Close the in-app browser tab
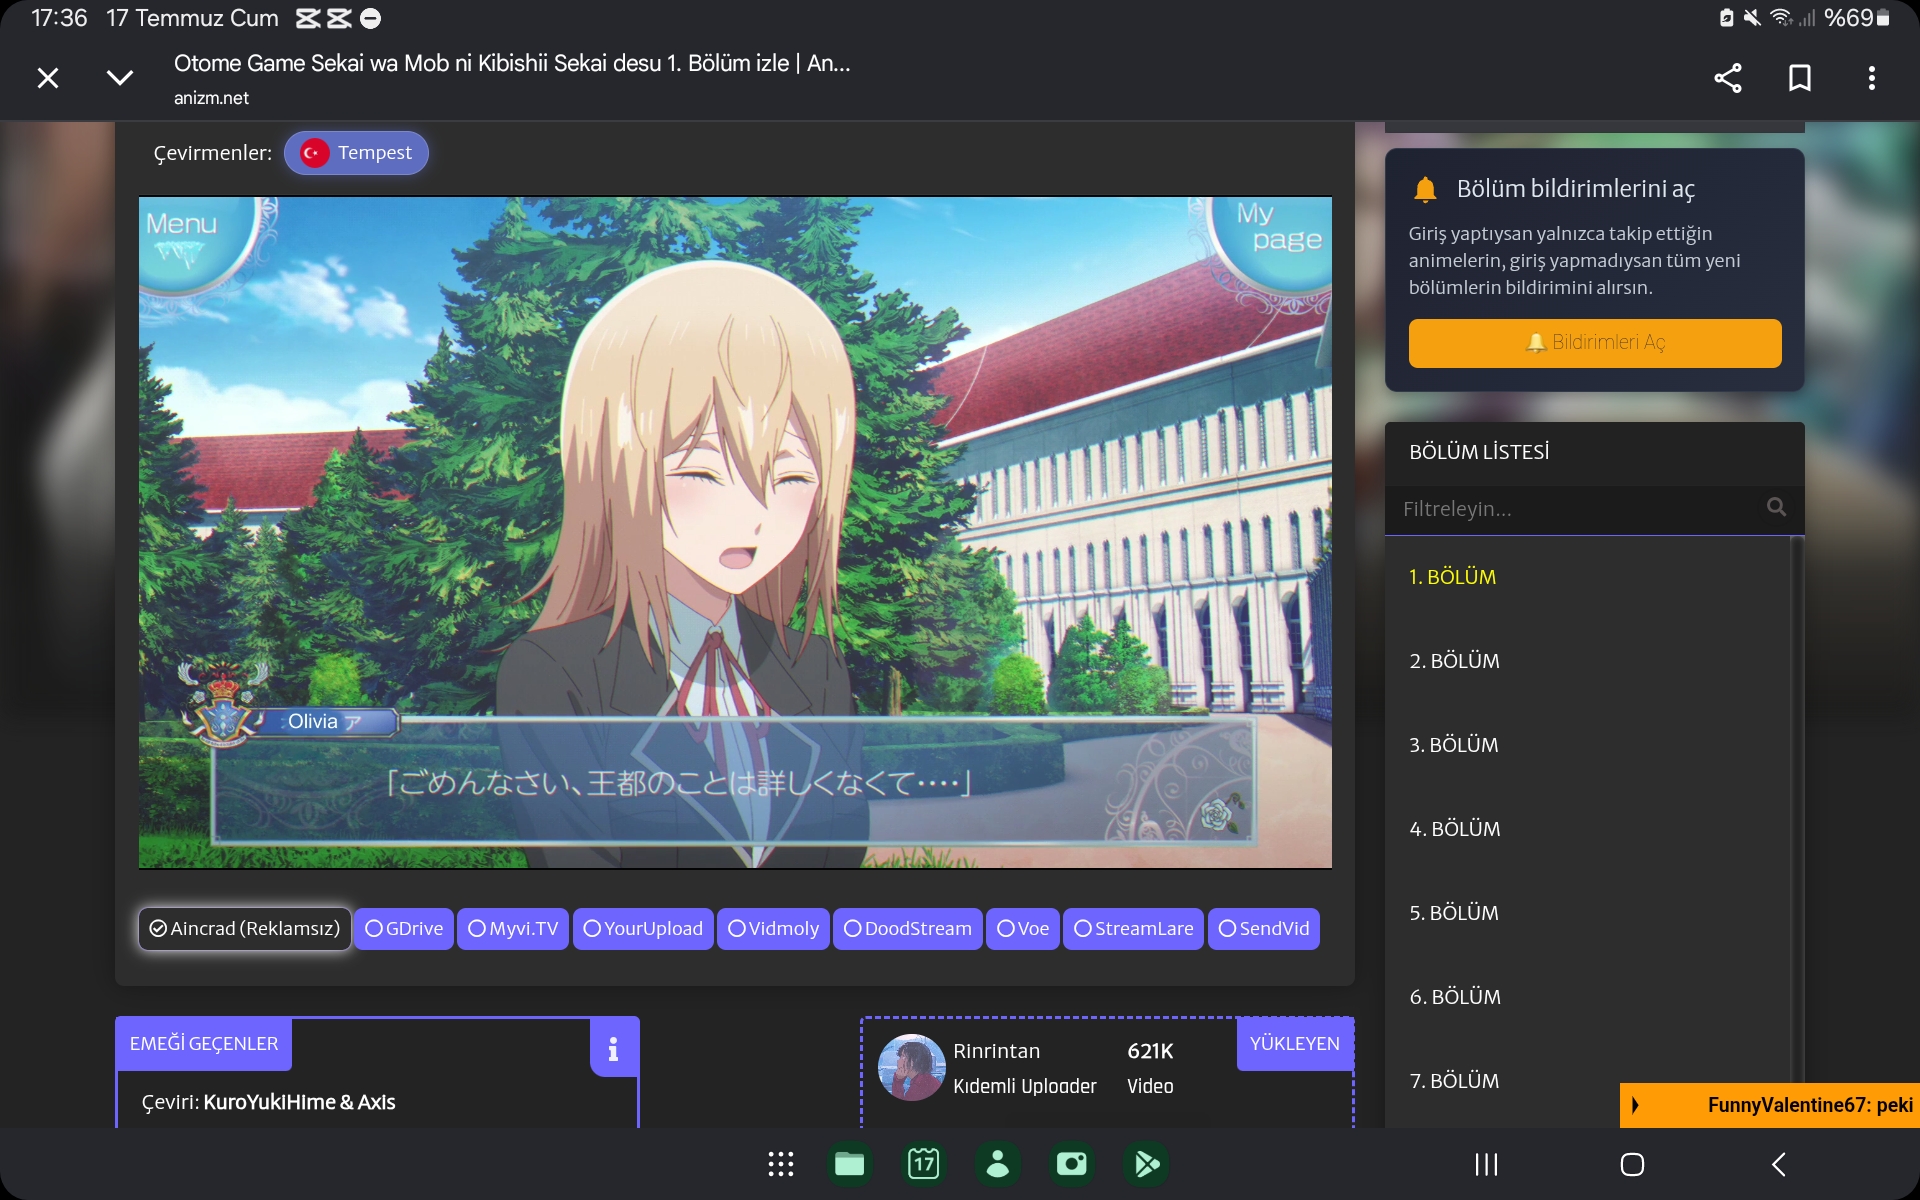This screenshot has height=1200, width=1920. pos(48,78)
